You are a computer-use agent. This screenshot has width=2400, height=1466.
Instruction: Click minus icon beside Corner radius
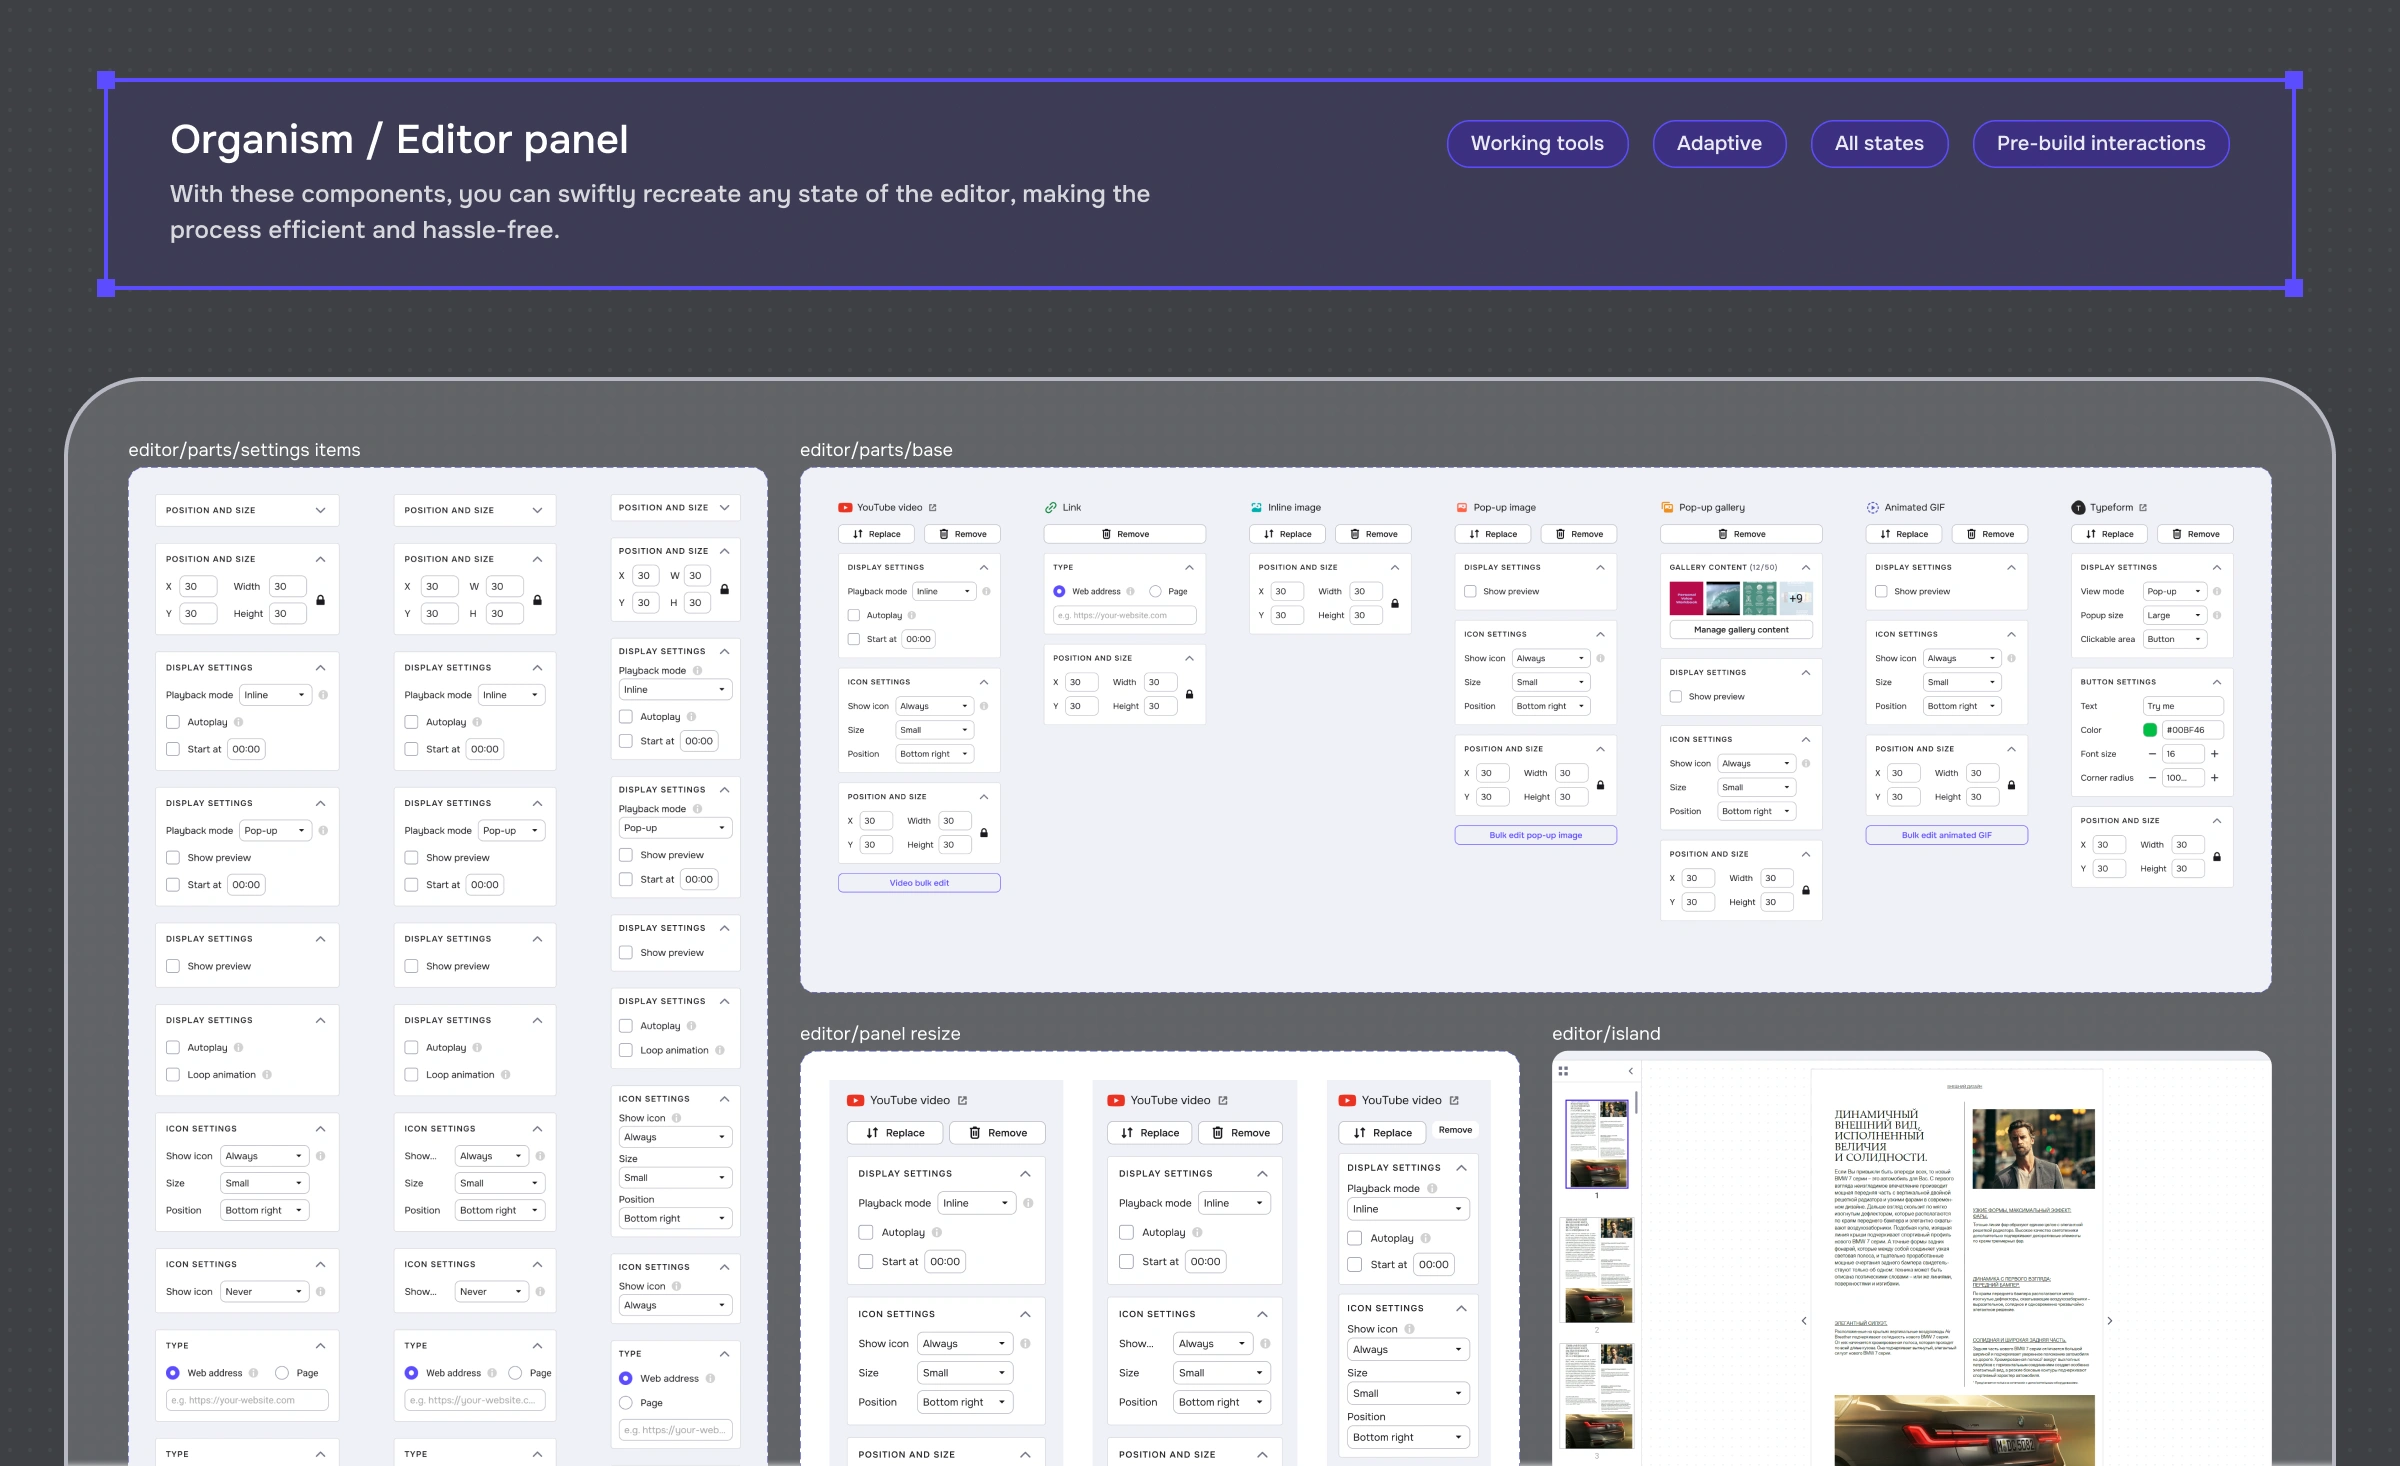2152,778
